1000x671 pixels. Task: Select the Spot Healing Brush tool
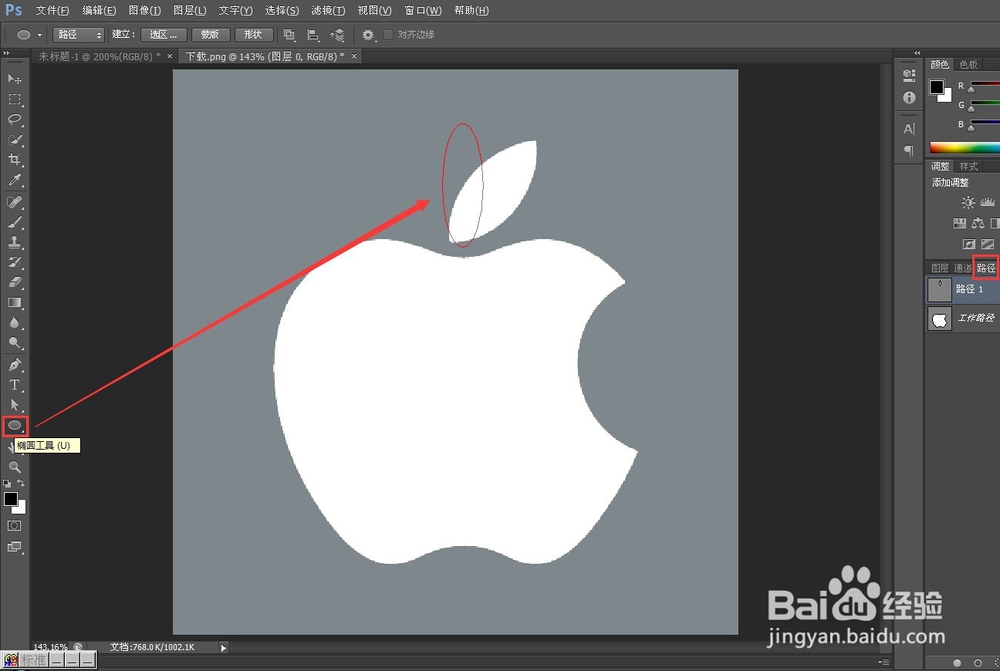tap(15, 202)
